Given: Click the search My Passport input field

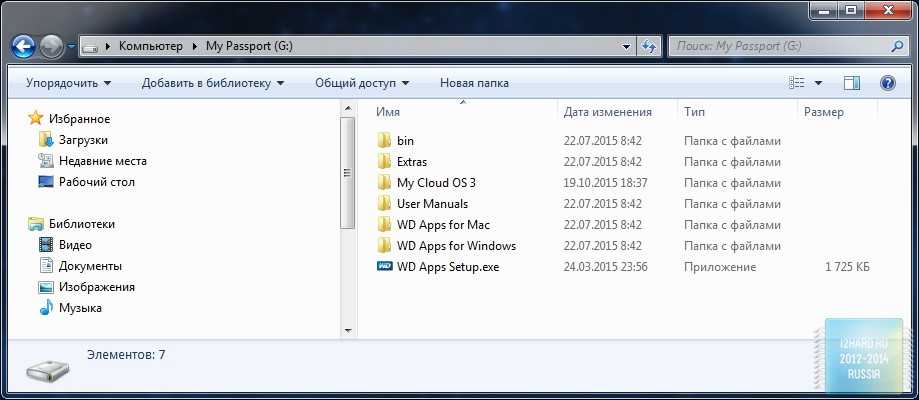Looking at the screenshot, I should click(780, 46).
